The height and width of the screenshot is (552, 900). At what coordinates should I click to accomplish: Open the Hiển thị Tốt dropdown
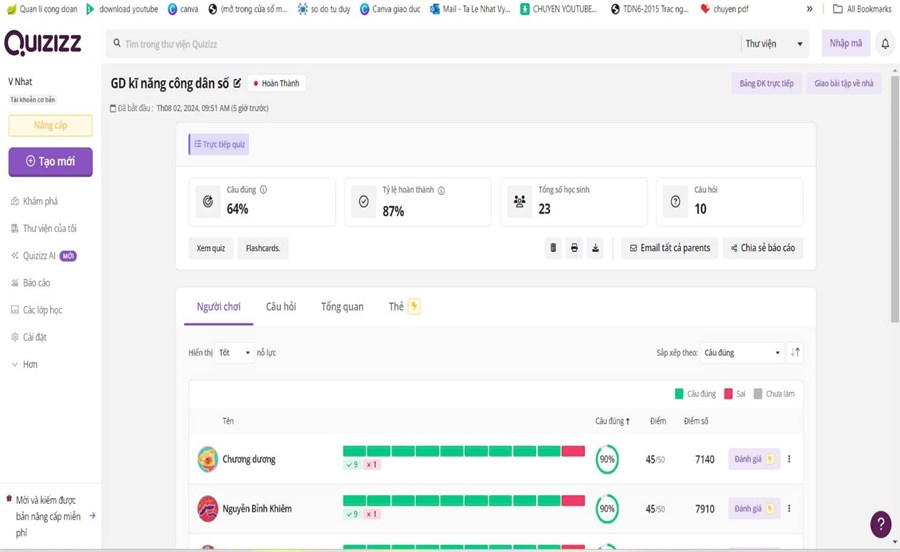pos(234,352)
